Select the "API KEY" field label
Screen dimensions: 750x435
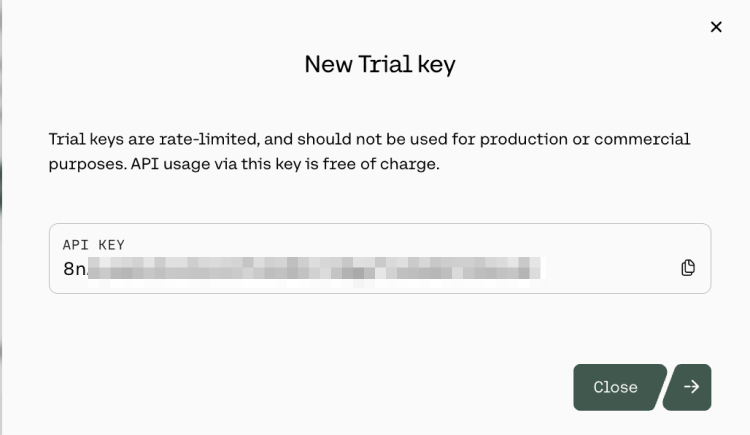pos(93,245)
